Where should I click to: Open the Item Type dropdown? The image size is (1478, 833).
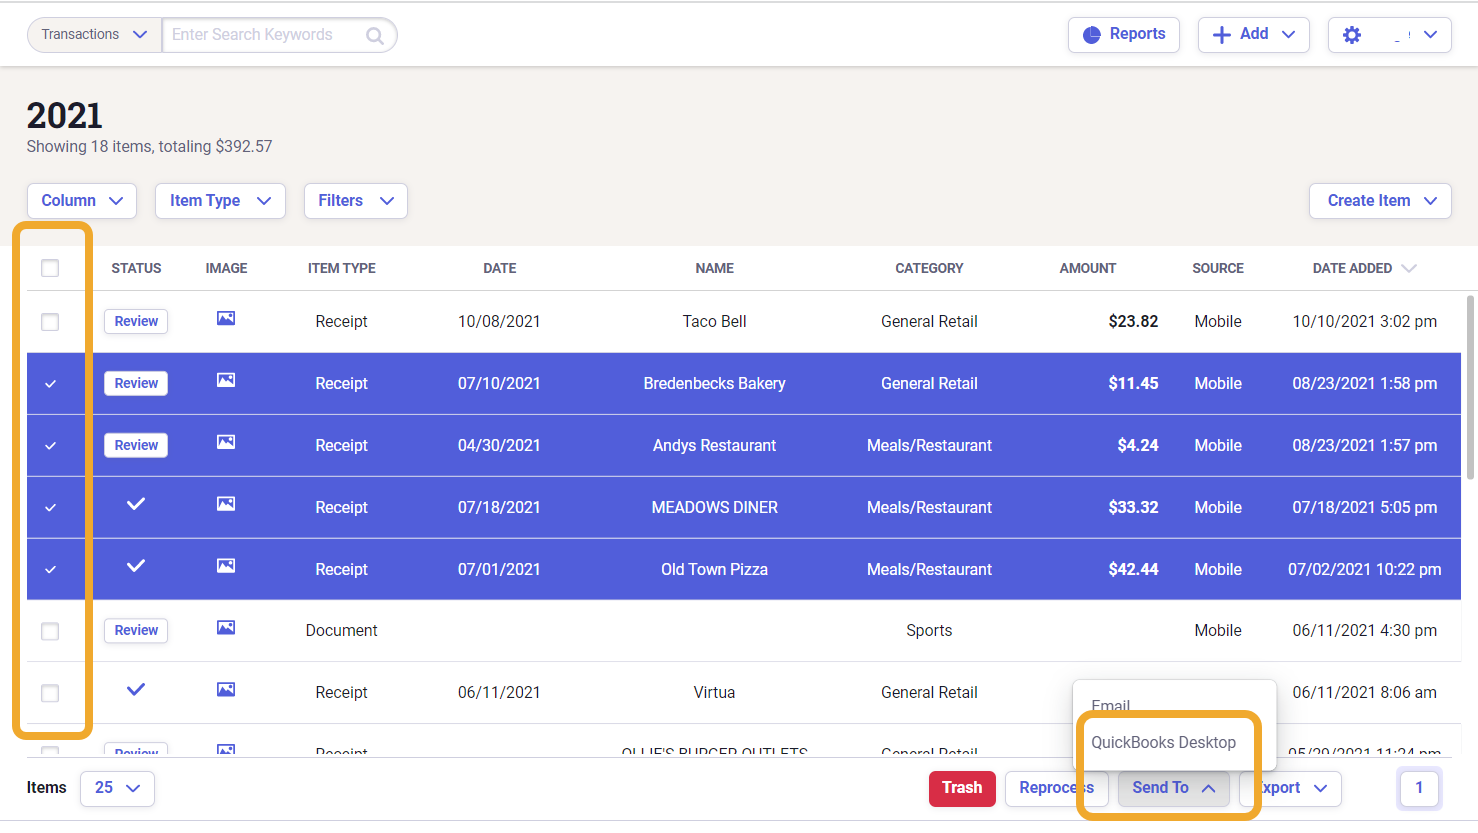[x=220, y=201]
